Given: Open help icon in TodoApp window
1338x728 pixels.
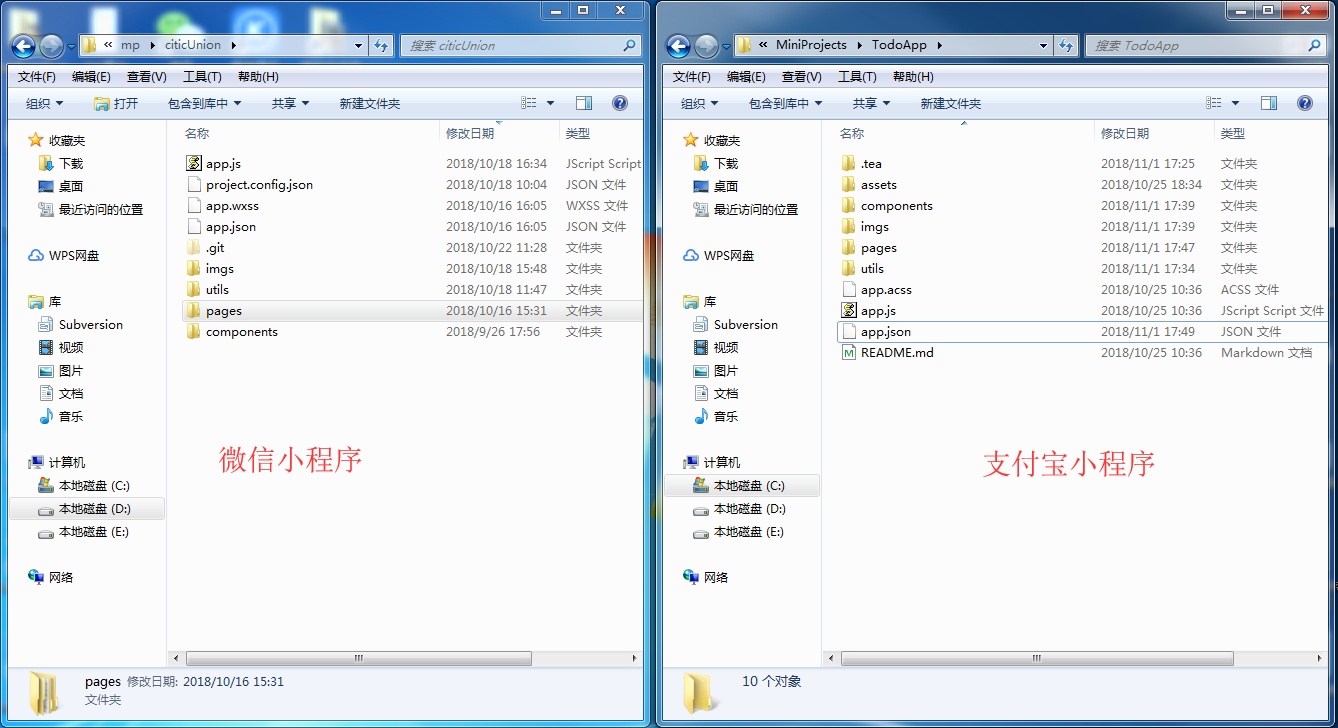Looking at the screenshot, I should point(1305,103).
